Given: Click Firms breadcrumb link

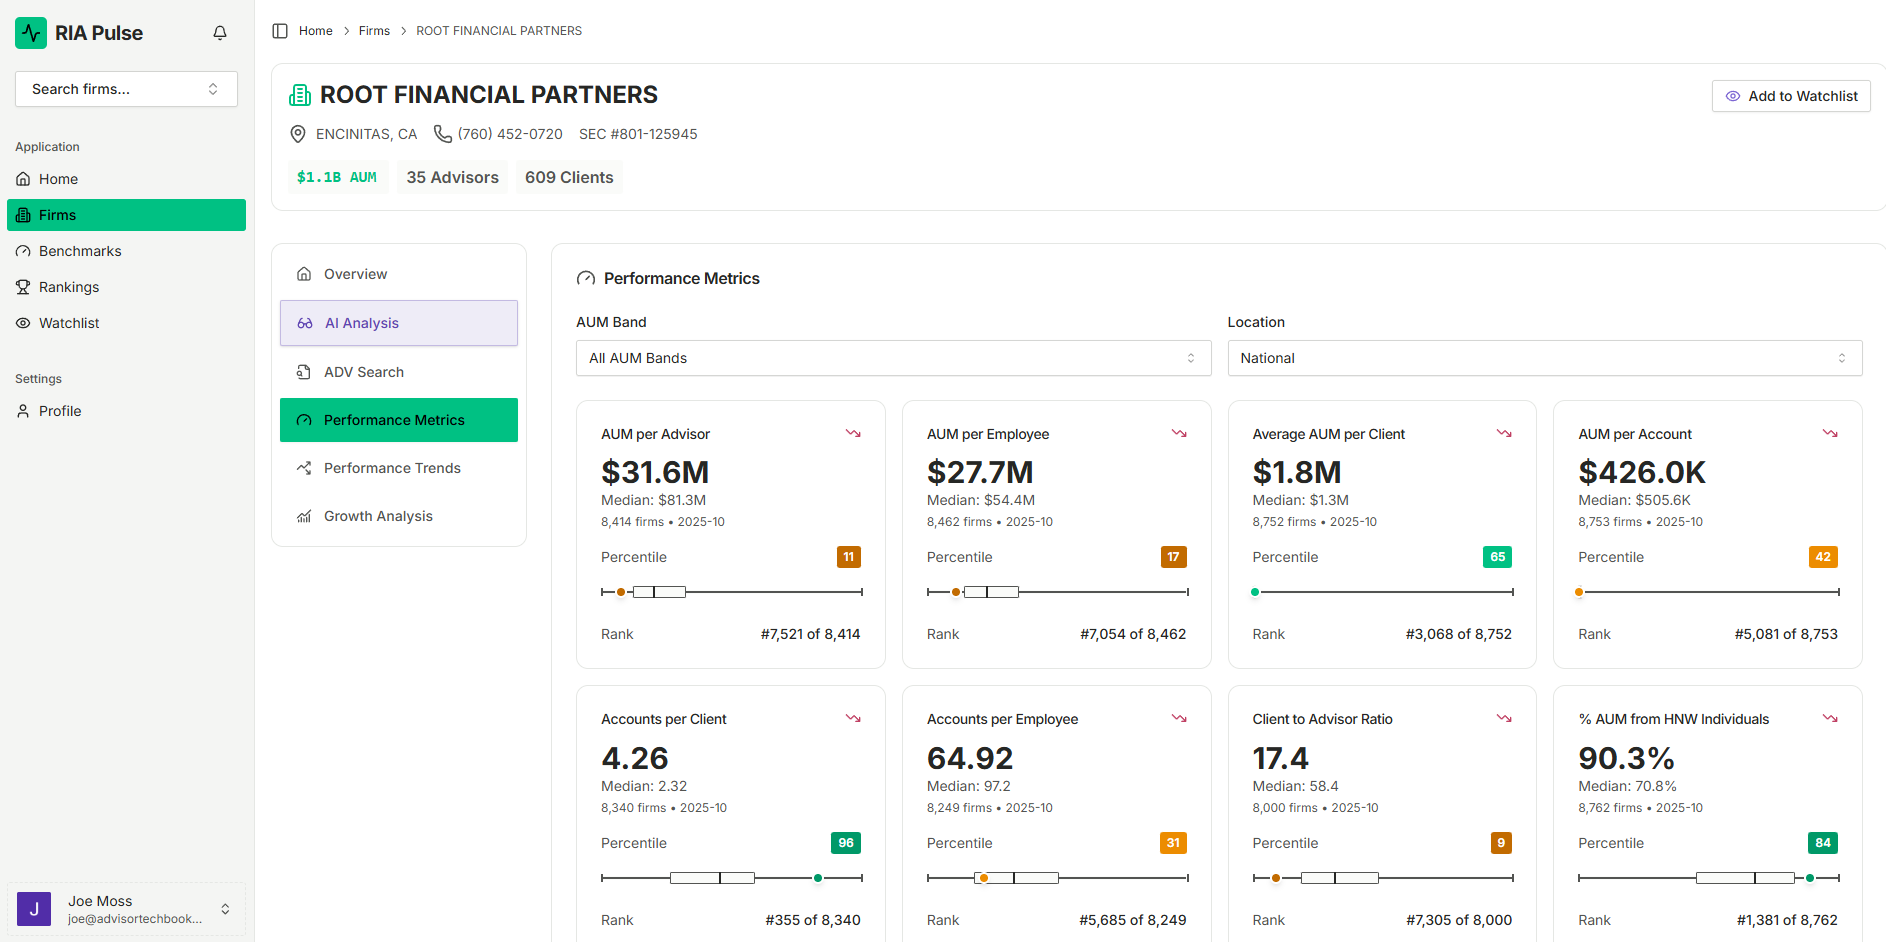Looking at the screenshot, I should [x=374, y=31].
